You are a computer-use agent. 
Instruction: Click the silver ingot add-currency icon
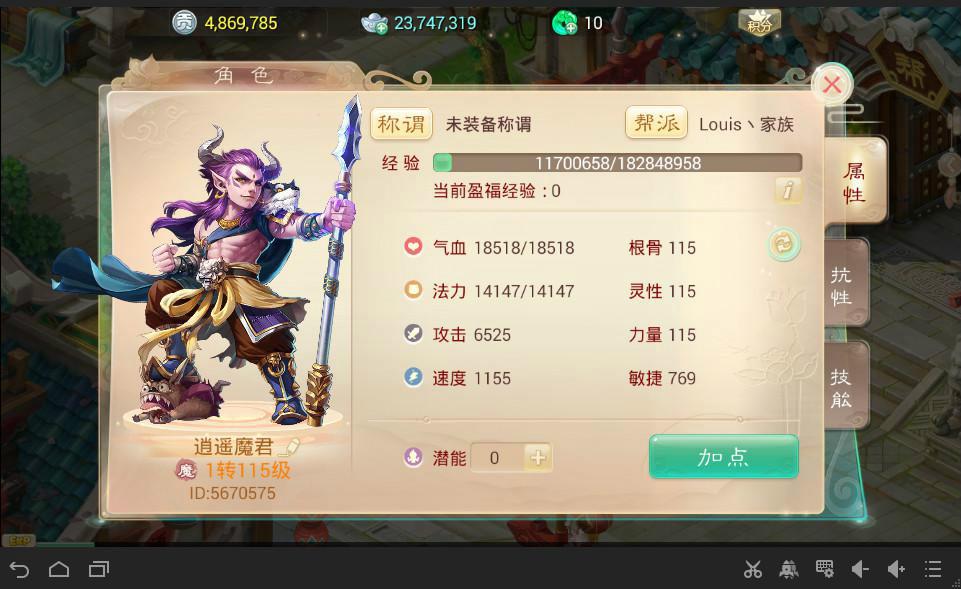(x=374, y=23)
